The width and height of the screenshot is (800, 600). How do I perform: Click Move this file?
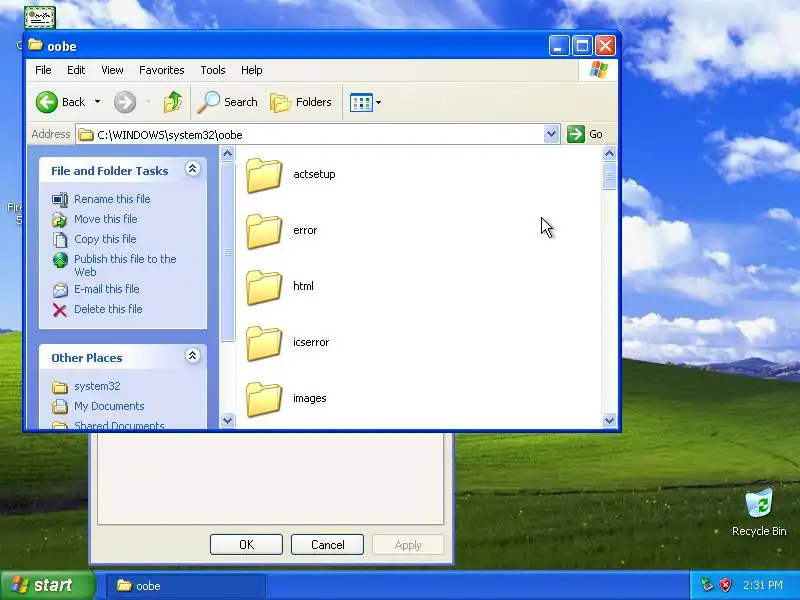(x=106, y=219)
